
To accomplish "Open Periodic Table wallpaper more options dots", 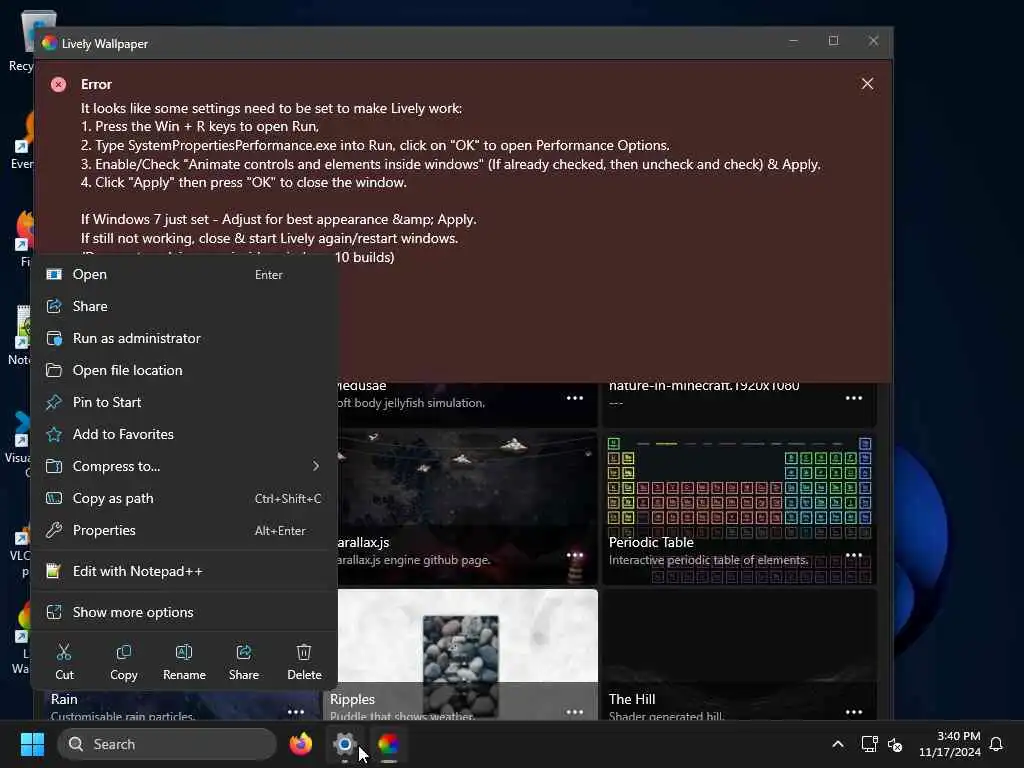I will [x=854, y=554].
